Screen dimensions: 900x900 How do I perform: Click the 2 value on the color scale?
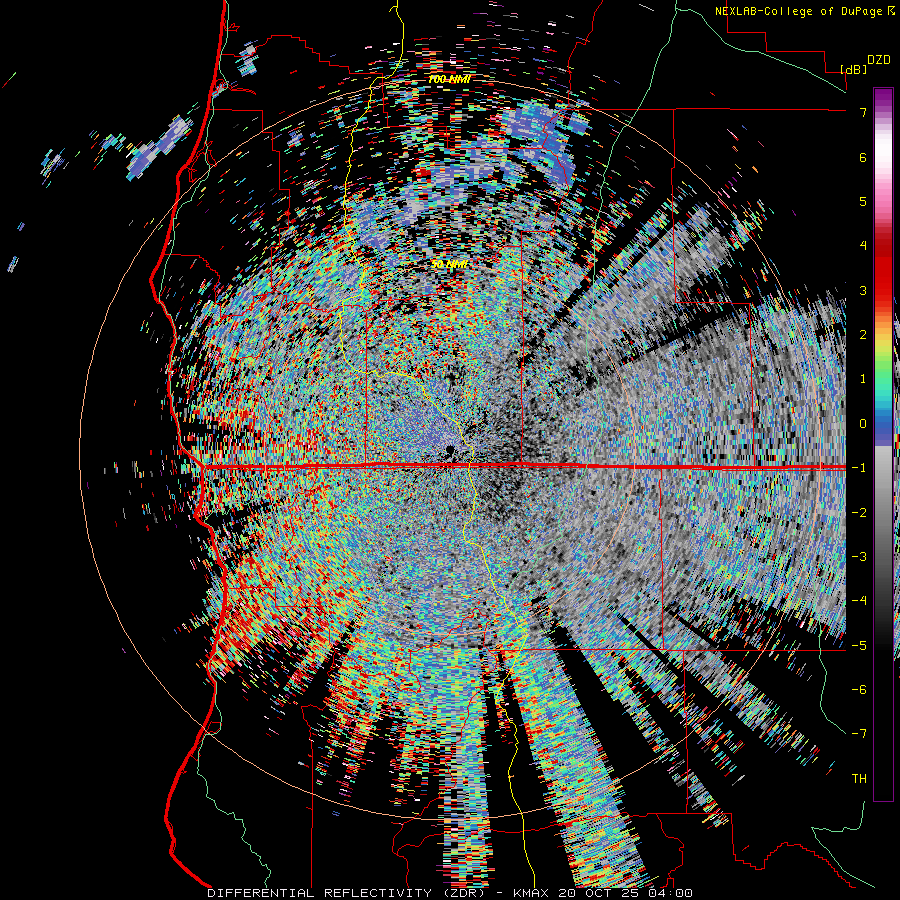[x=863, y=335]
